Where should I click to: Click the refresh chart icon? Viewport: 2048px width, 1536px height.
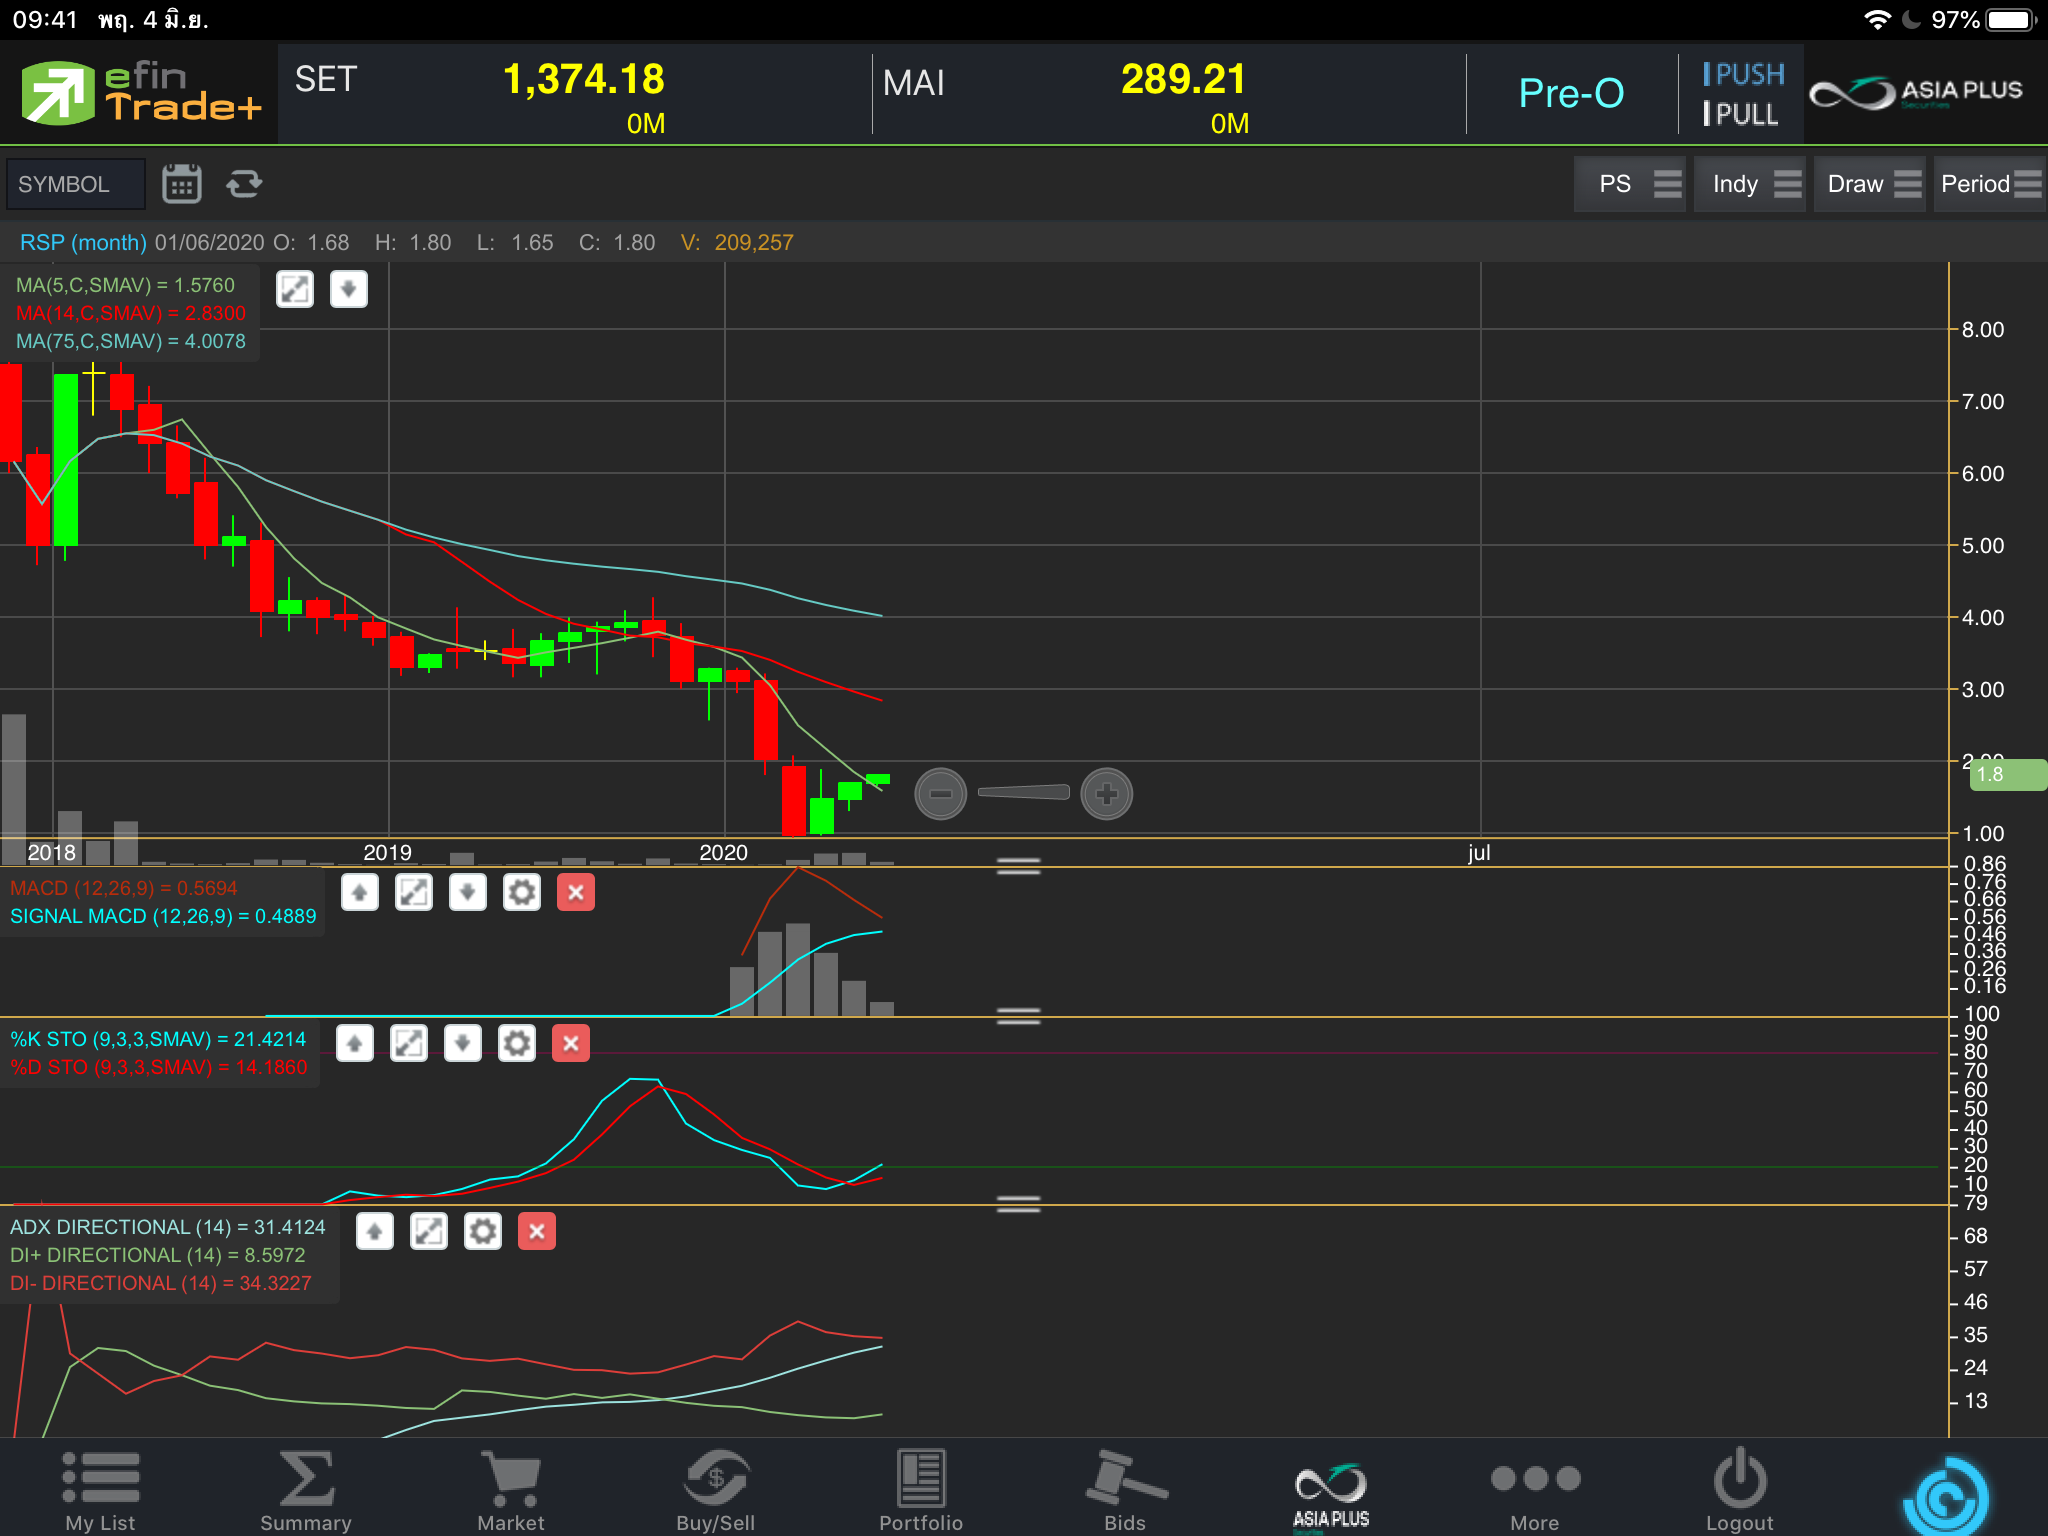[x=243, y=184]
